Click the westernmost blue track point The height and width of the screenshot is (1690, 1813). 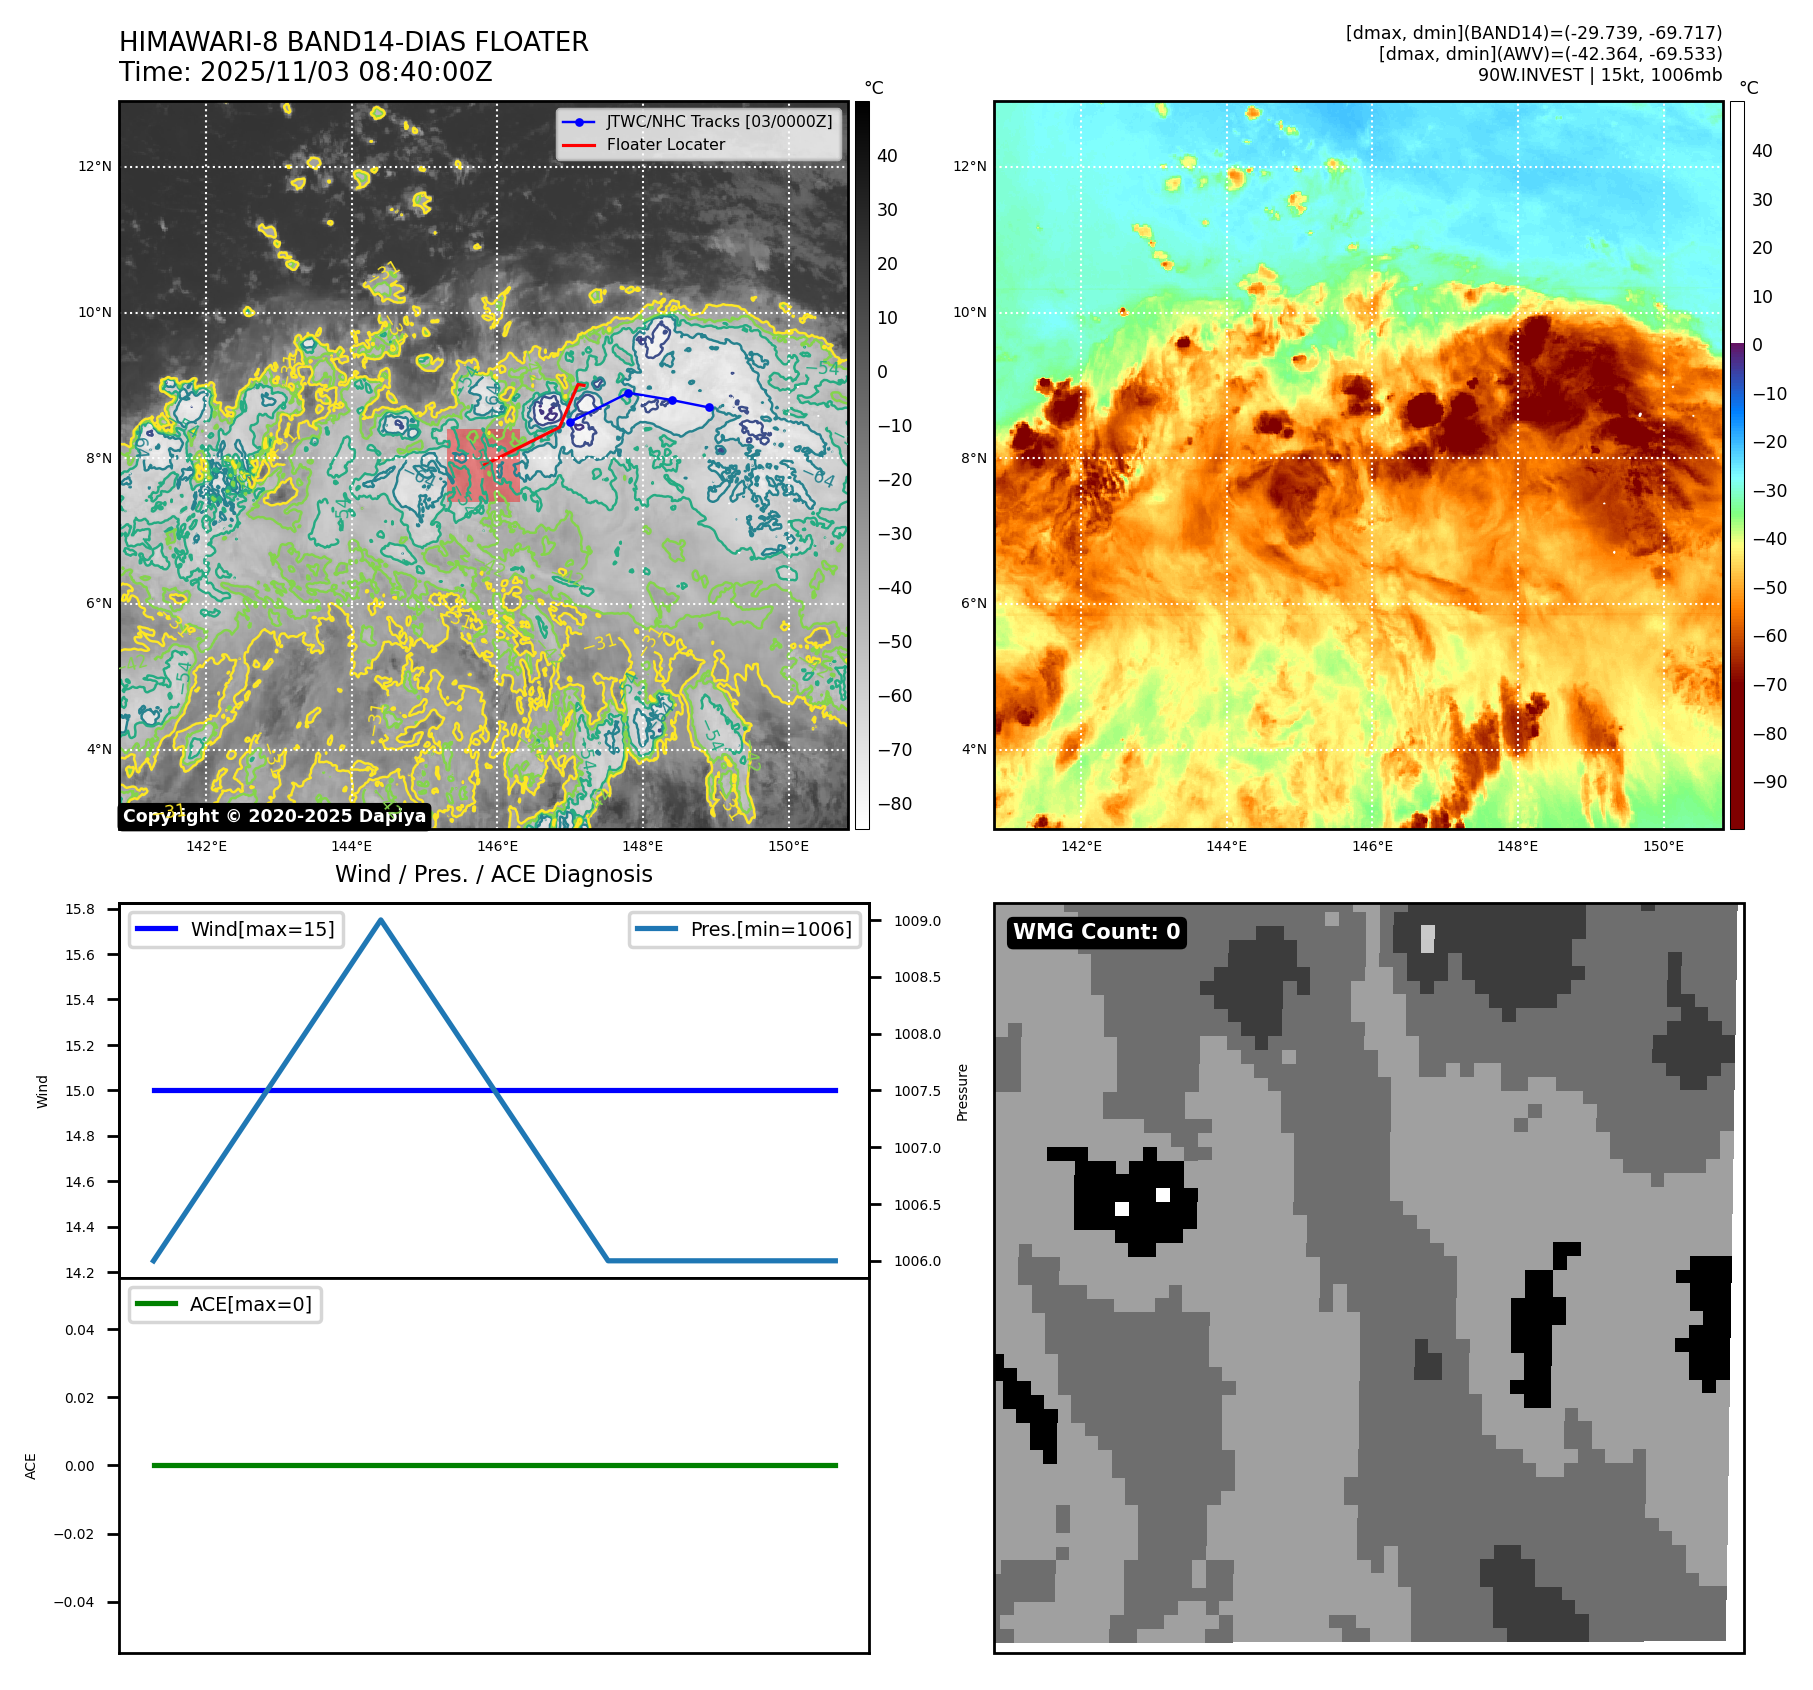pyautogui.click(x=570, y=423)
